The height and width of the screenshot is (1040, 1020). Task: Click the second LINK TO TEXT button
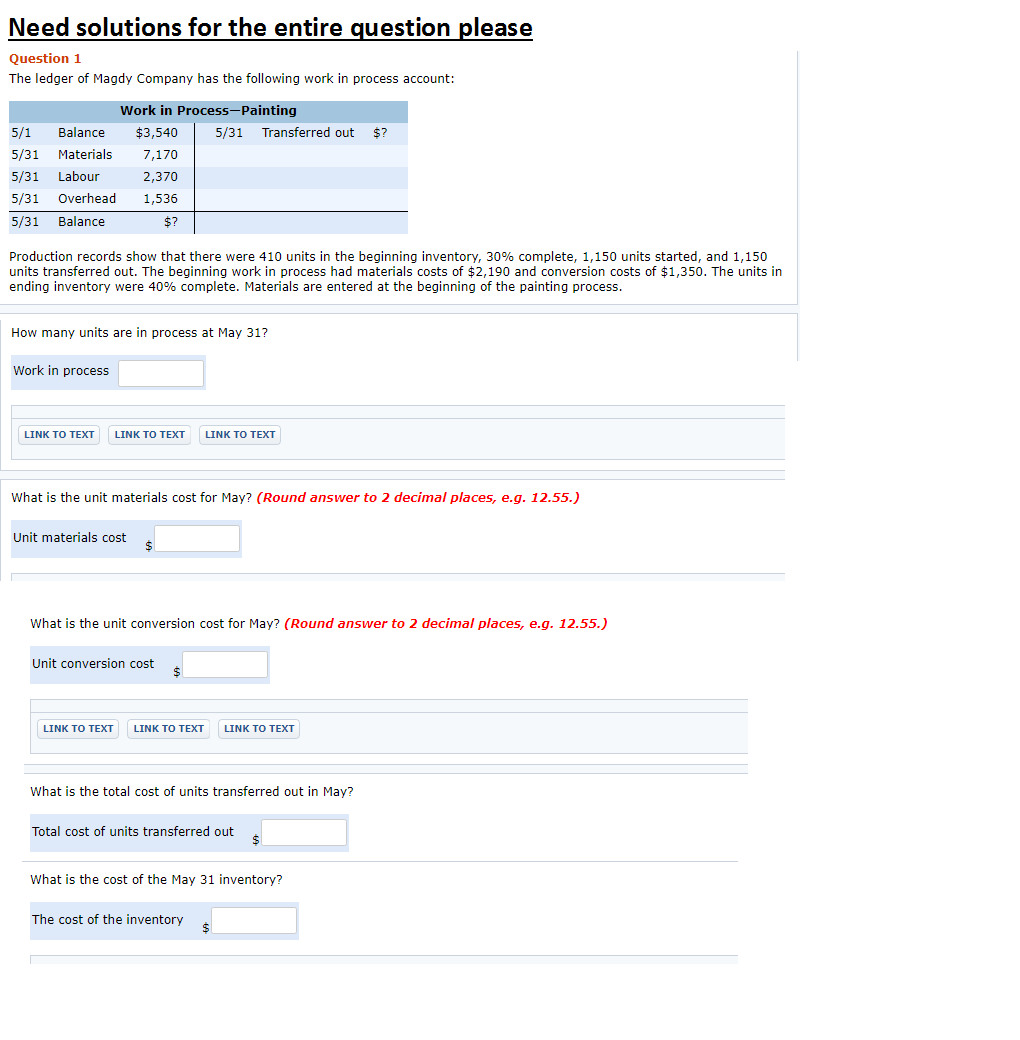(x=148, y=434)
